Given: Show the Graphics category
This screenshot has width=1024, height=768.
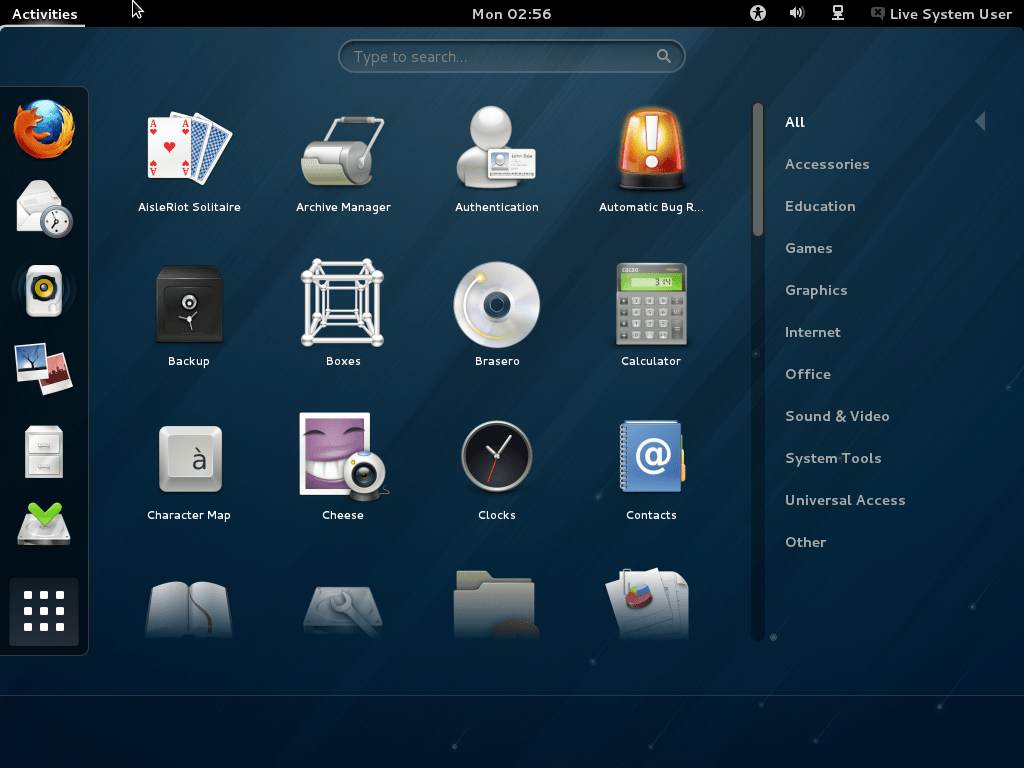Looking at the screenshot, I should pyautogui.click(x=816, y=290).
